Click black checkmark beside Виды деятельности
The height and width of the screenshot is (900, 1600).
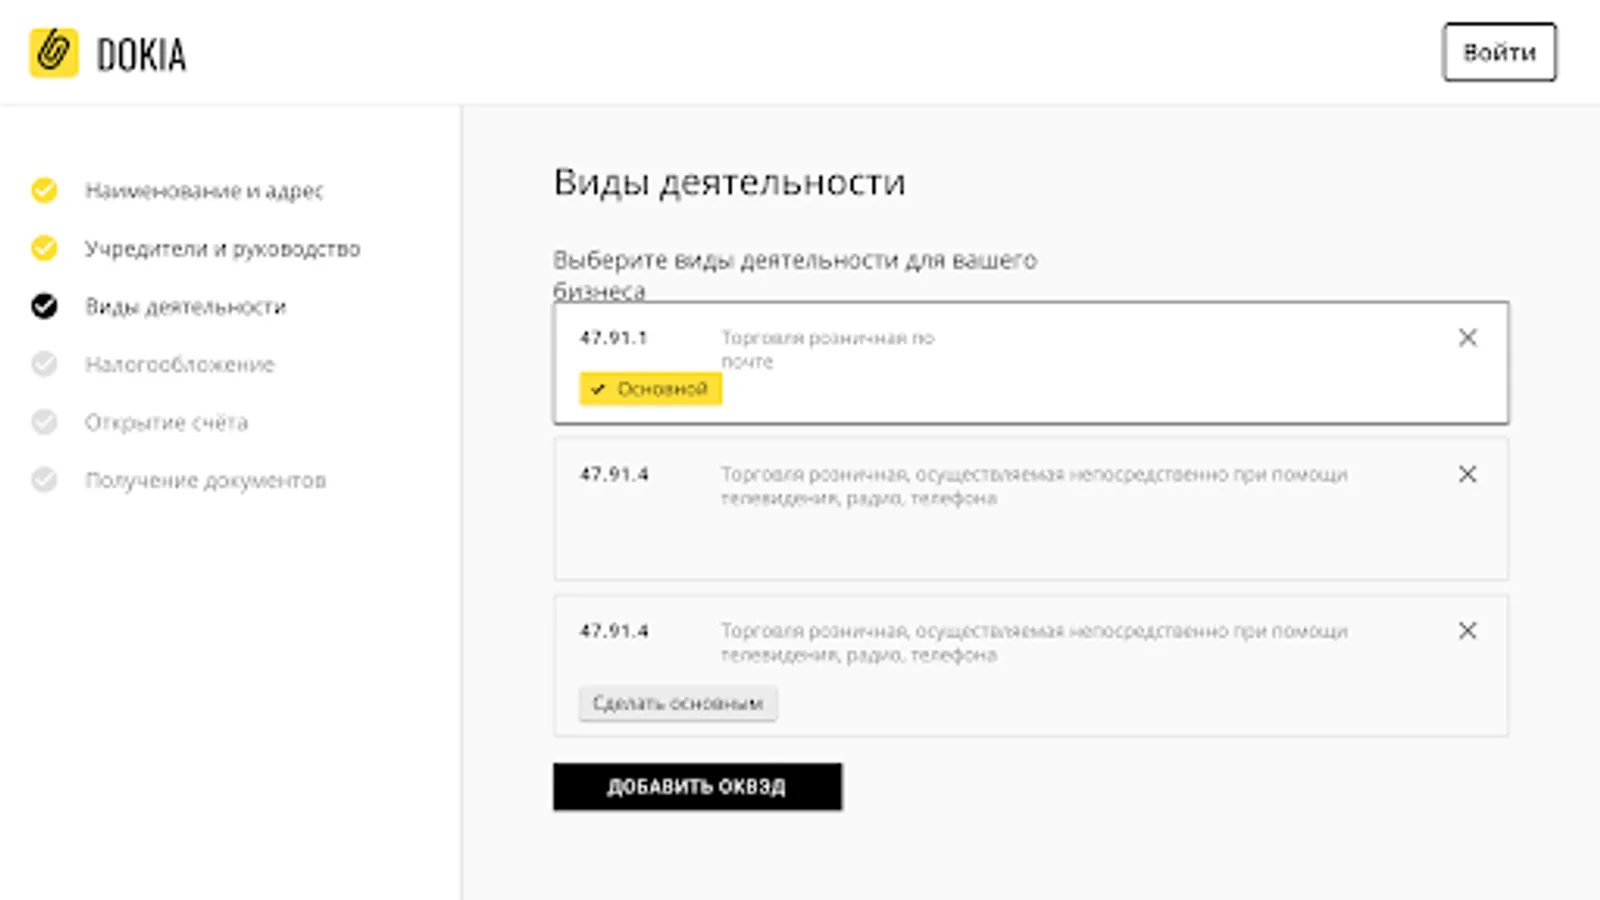(44, 306)
